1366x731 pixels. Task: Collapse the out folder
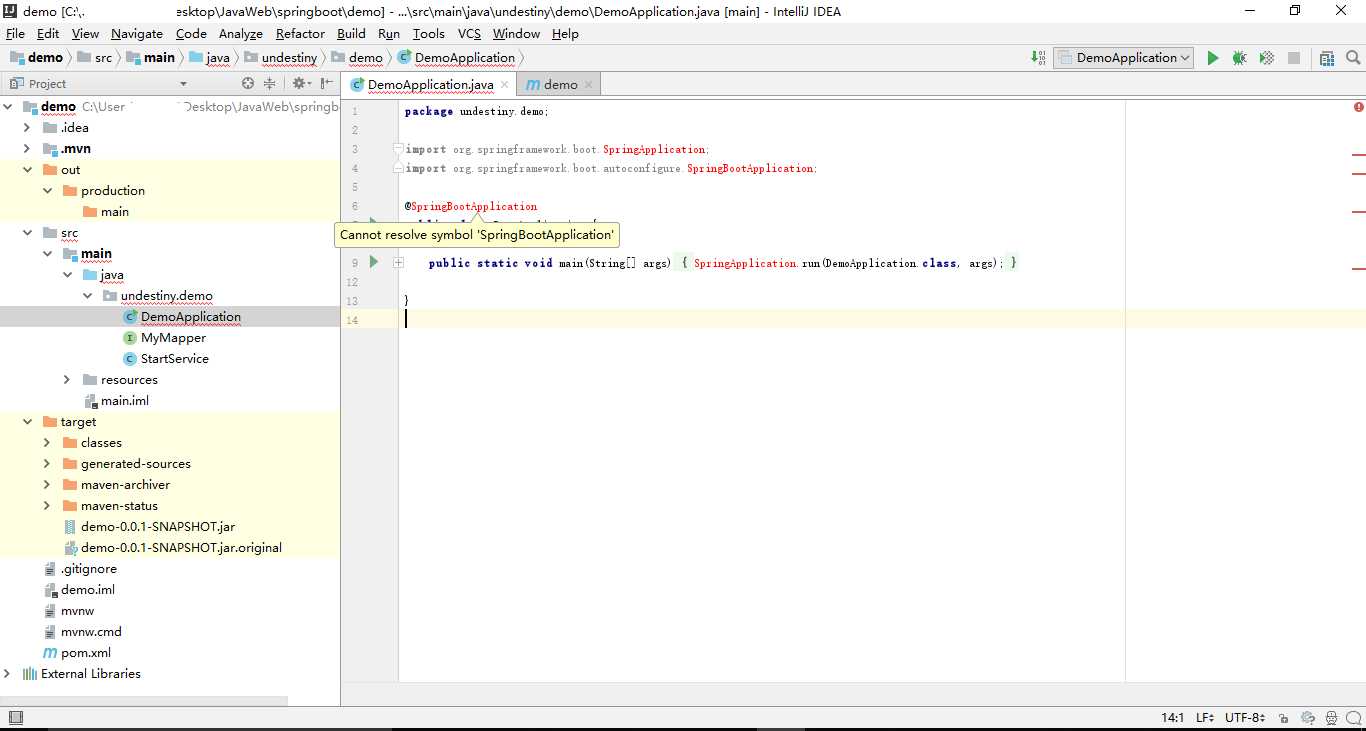click(x=27, y=170)
